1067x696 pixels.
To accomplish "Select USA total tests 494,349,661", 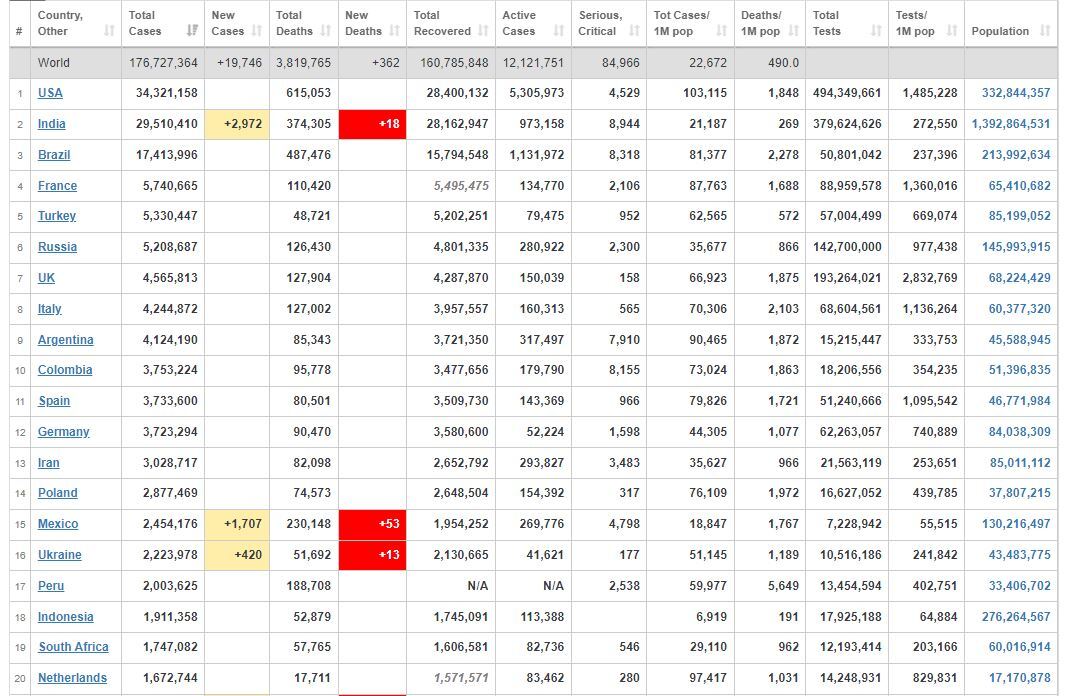I will click(x=847, y=93).
